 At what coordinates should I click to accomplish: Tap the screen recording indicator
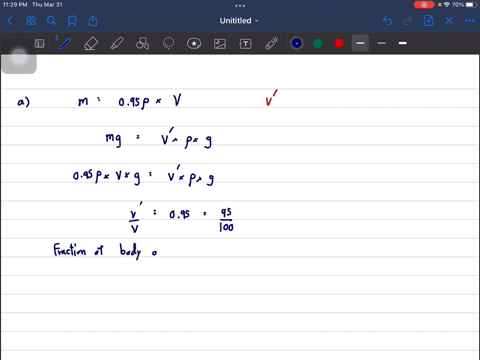pyautogui.click(x=424, y=5)
